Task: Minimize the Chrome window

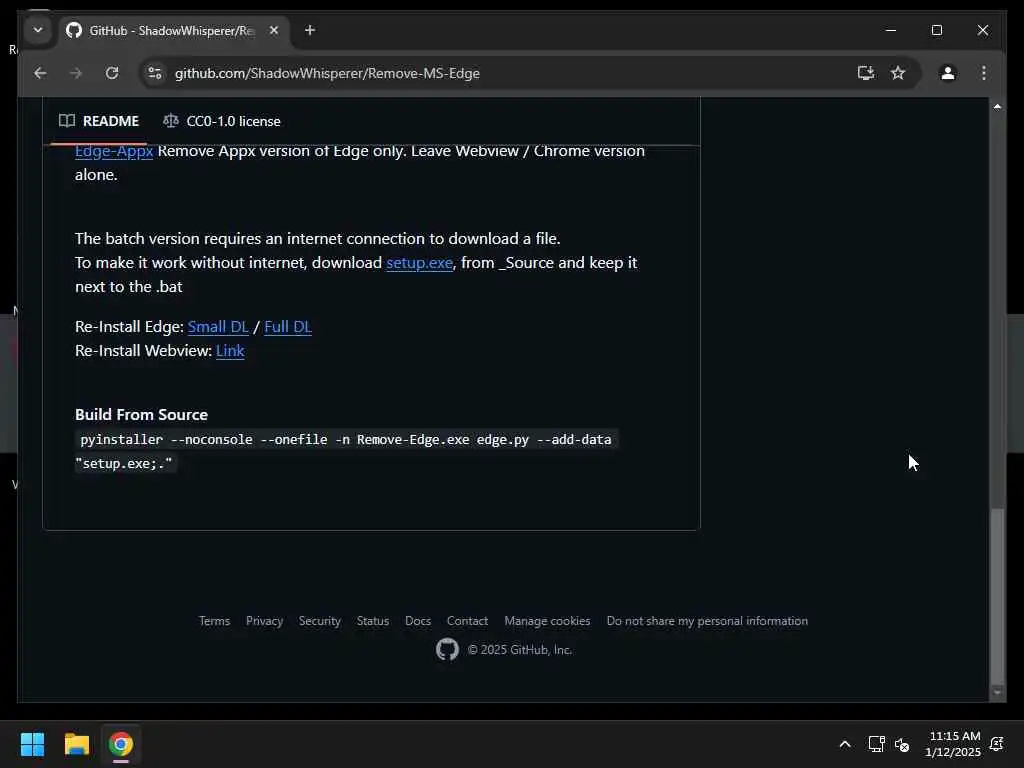Action: [891, 30]
